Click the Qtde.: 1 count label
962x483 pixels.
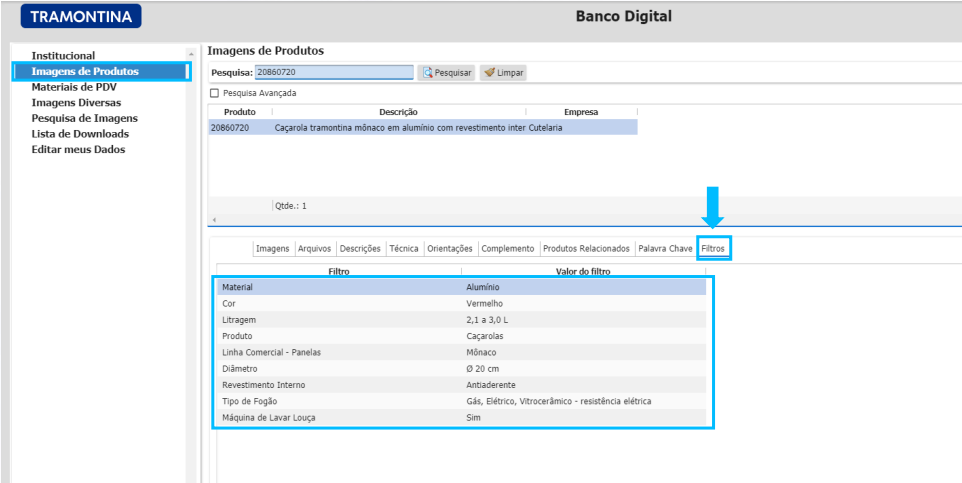[291, 206]
